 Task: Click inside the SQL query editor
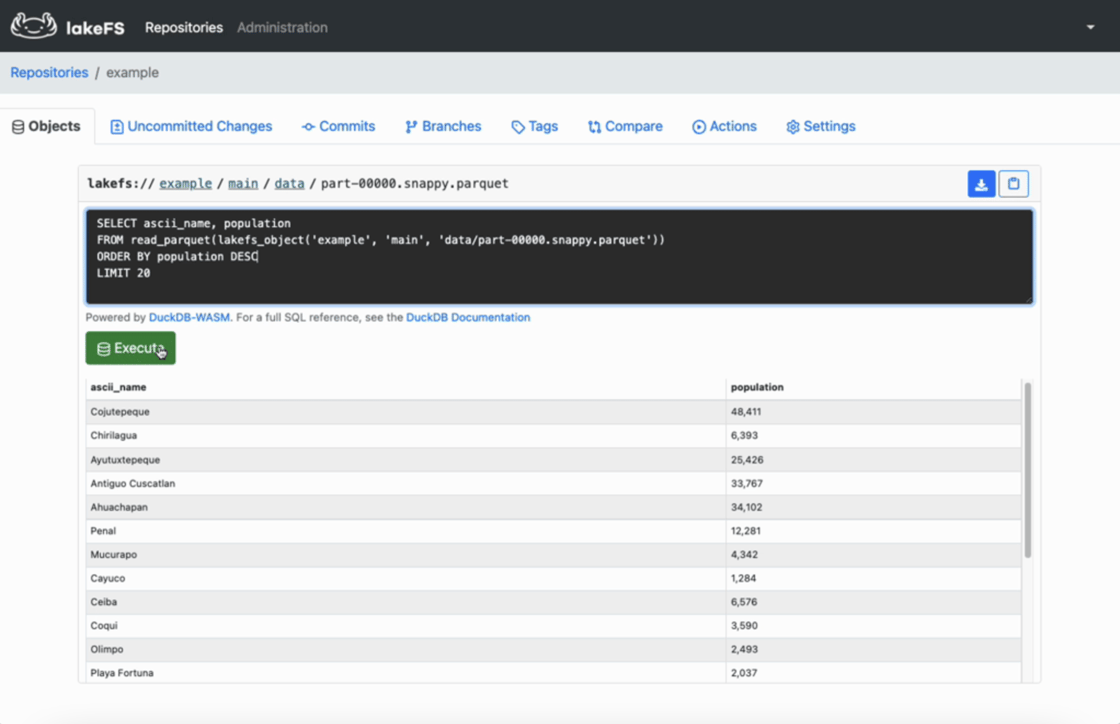(559, 256)
